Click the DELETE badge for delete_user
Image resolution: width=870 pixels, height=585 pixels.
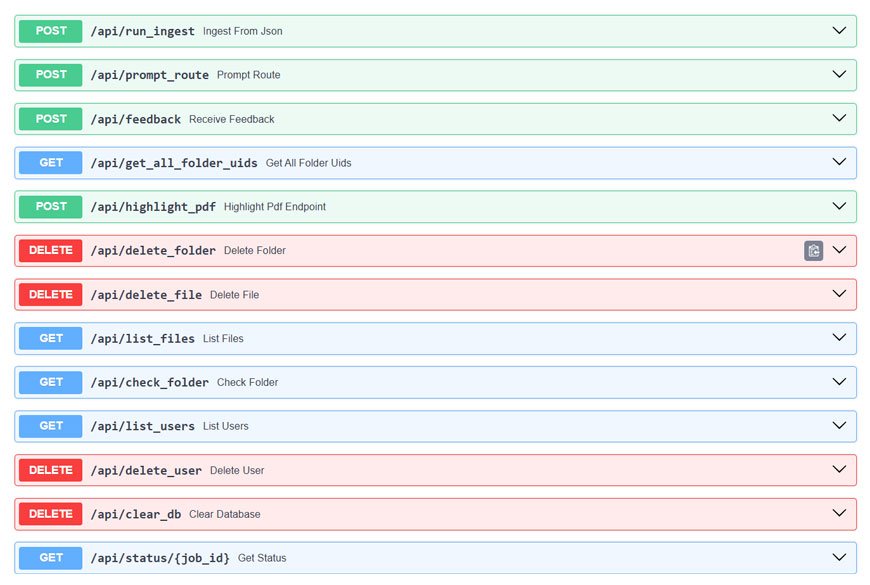51,470
